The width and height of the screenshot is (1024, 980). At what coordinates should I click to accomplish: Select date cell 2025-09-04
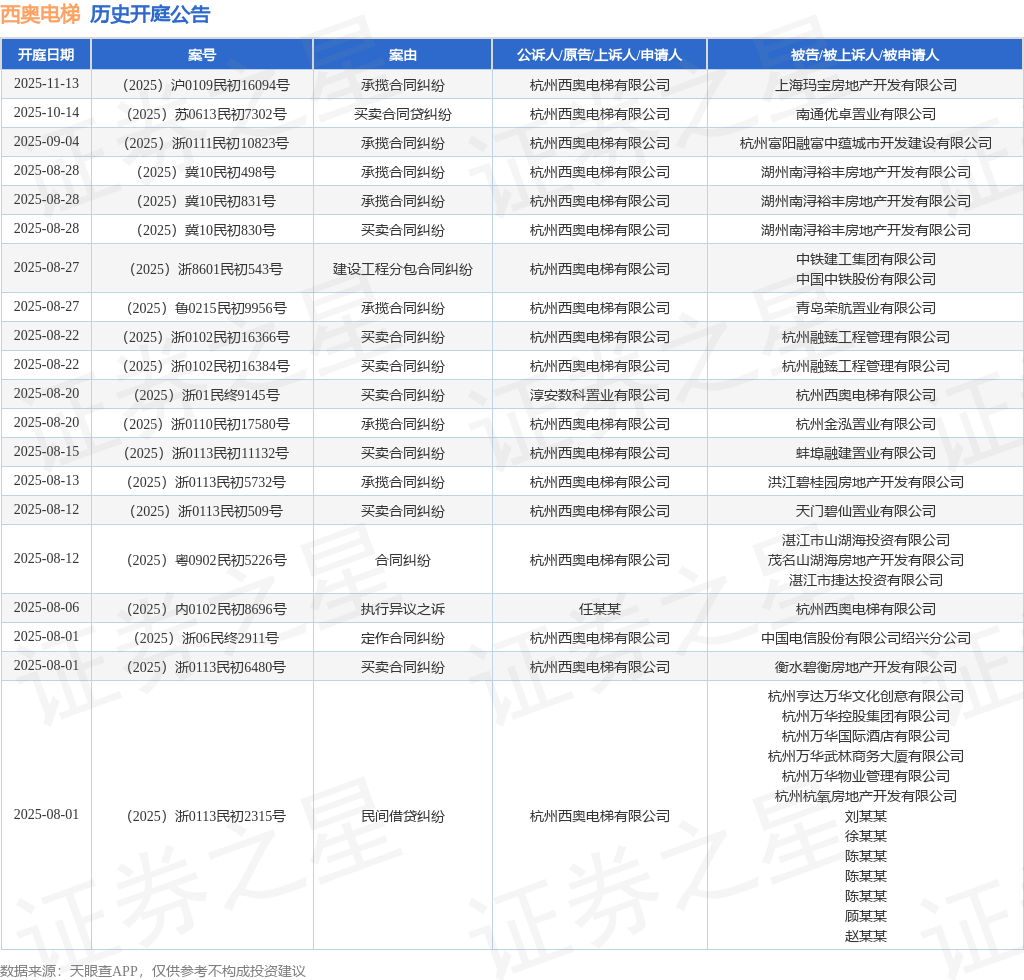point(46,142)
